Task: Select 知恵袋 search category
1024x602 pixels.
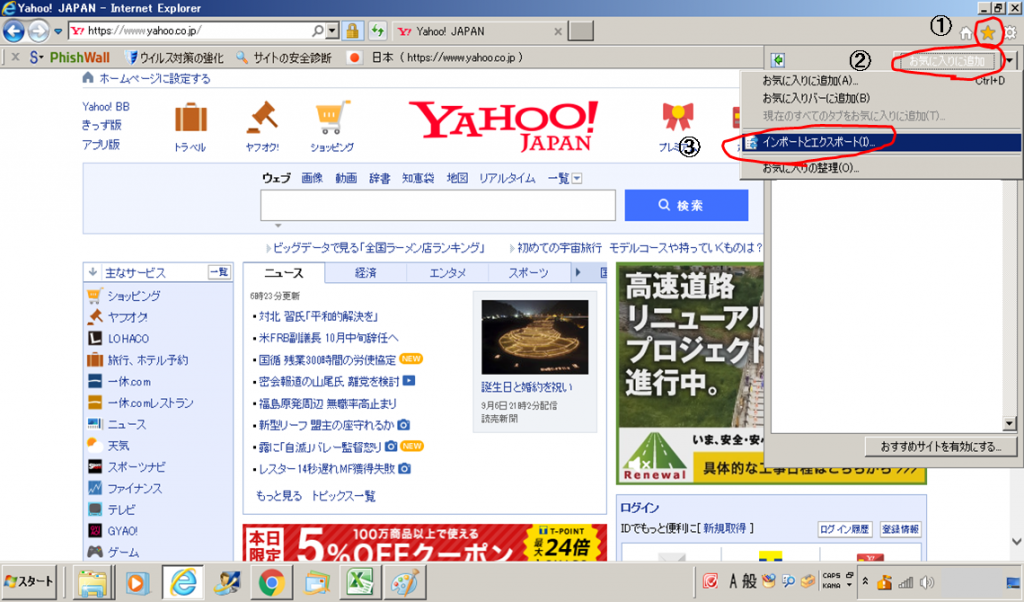Action: point(418,178)
